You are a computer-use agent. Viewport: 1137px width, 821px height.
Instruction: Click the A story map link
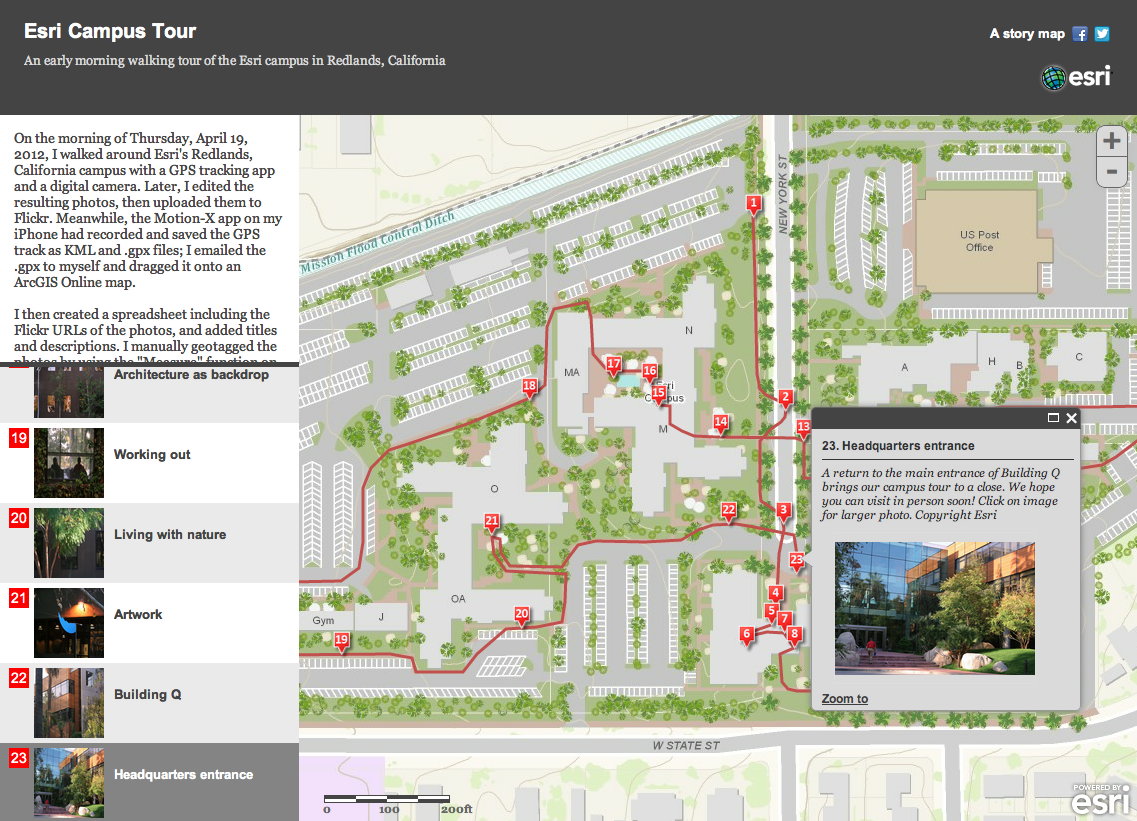point(1027,34)
